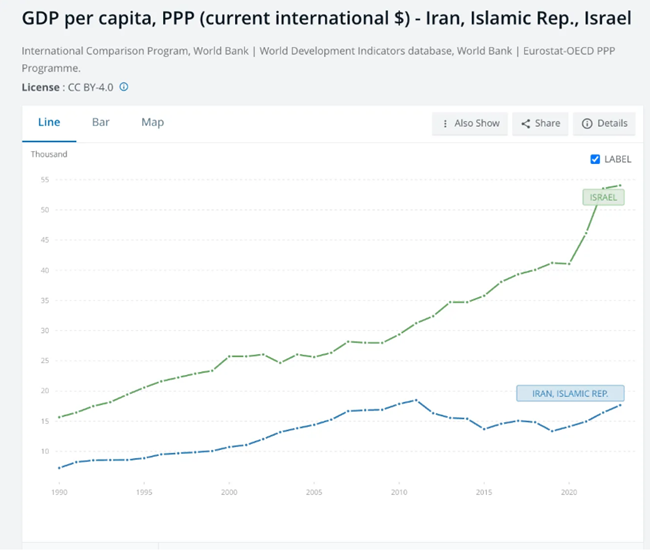
Task: Open the CC BY-4.0 license link
Action: 90,87
